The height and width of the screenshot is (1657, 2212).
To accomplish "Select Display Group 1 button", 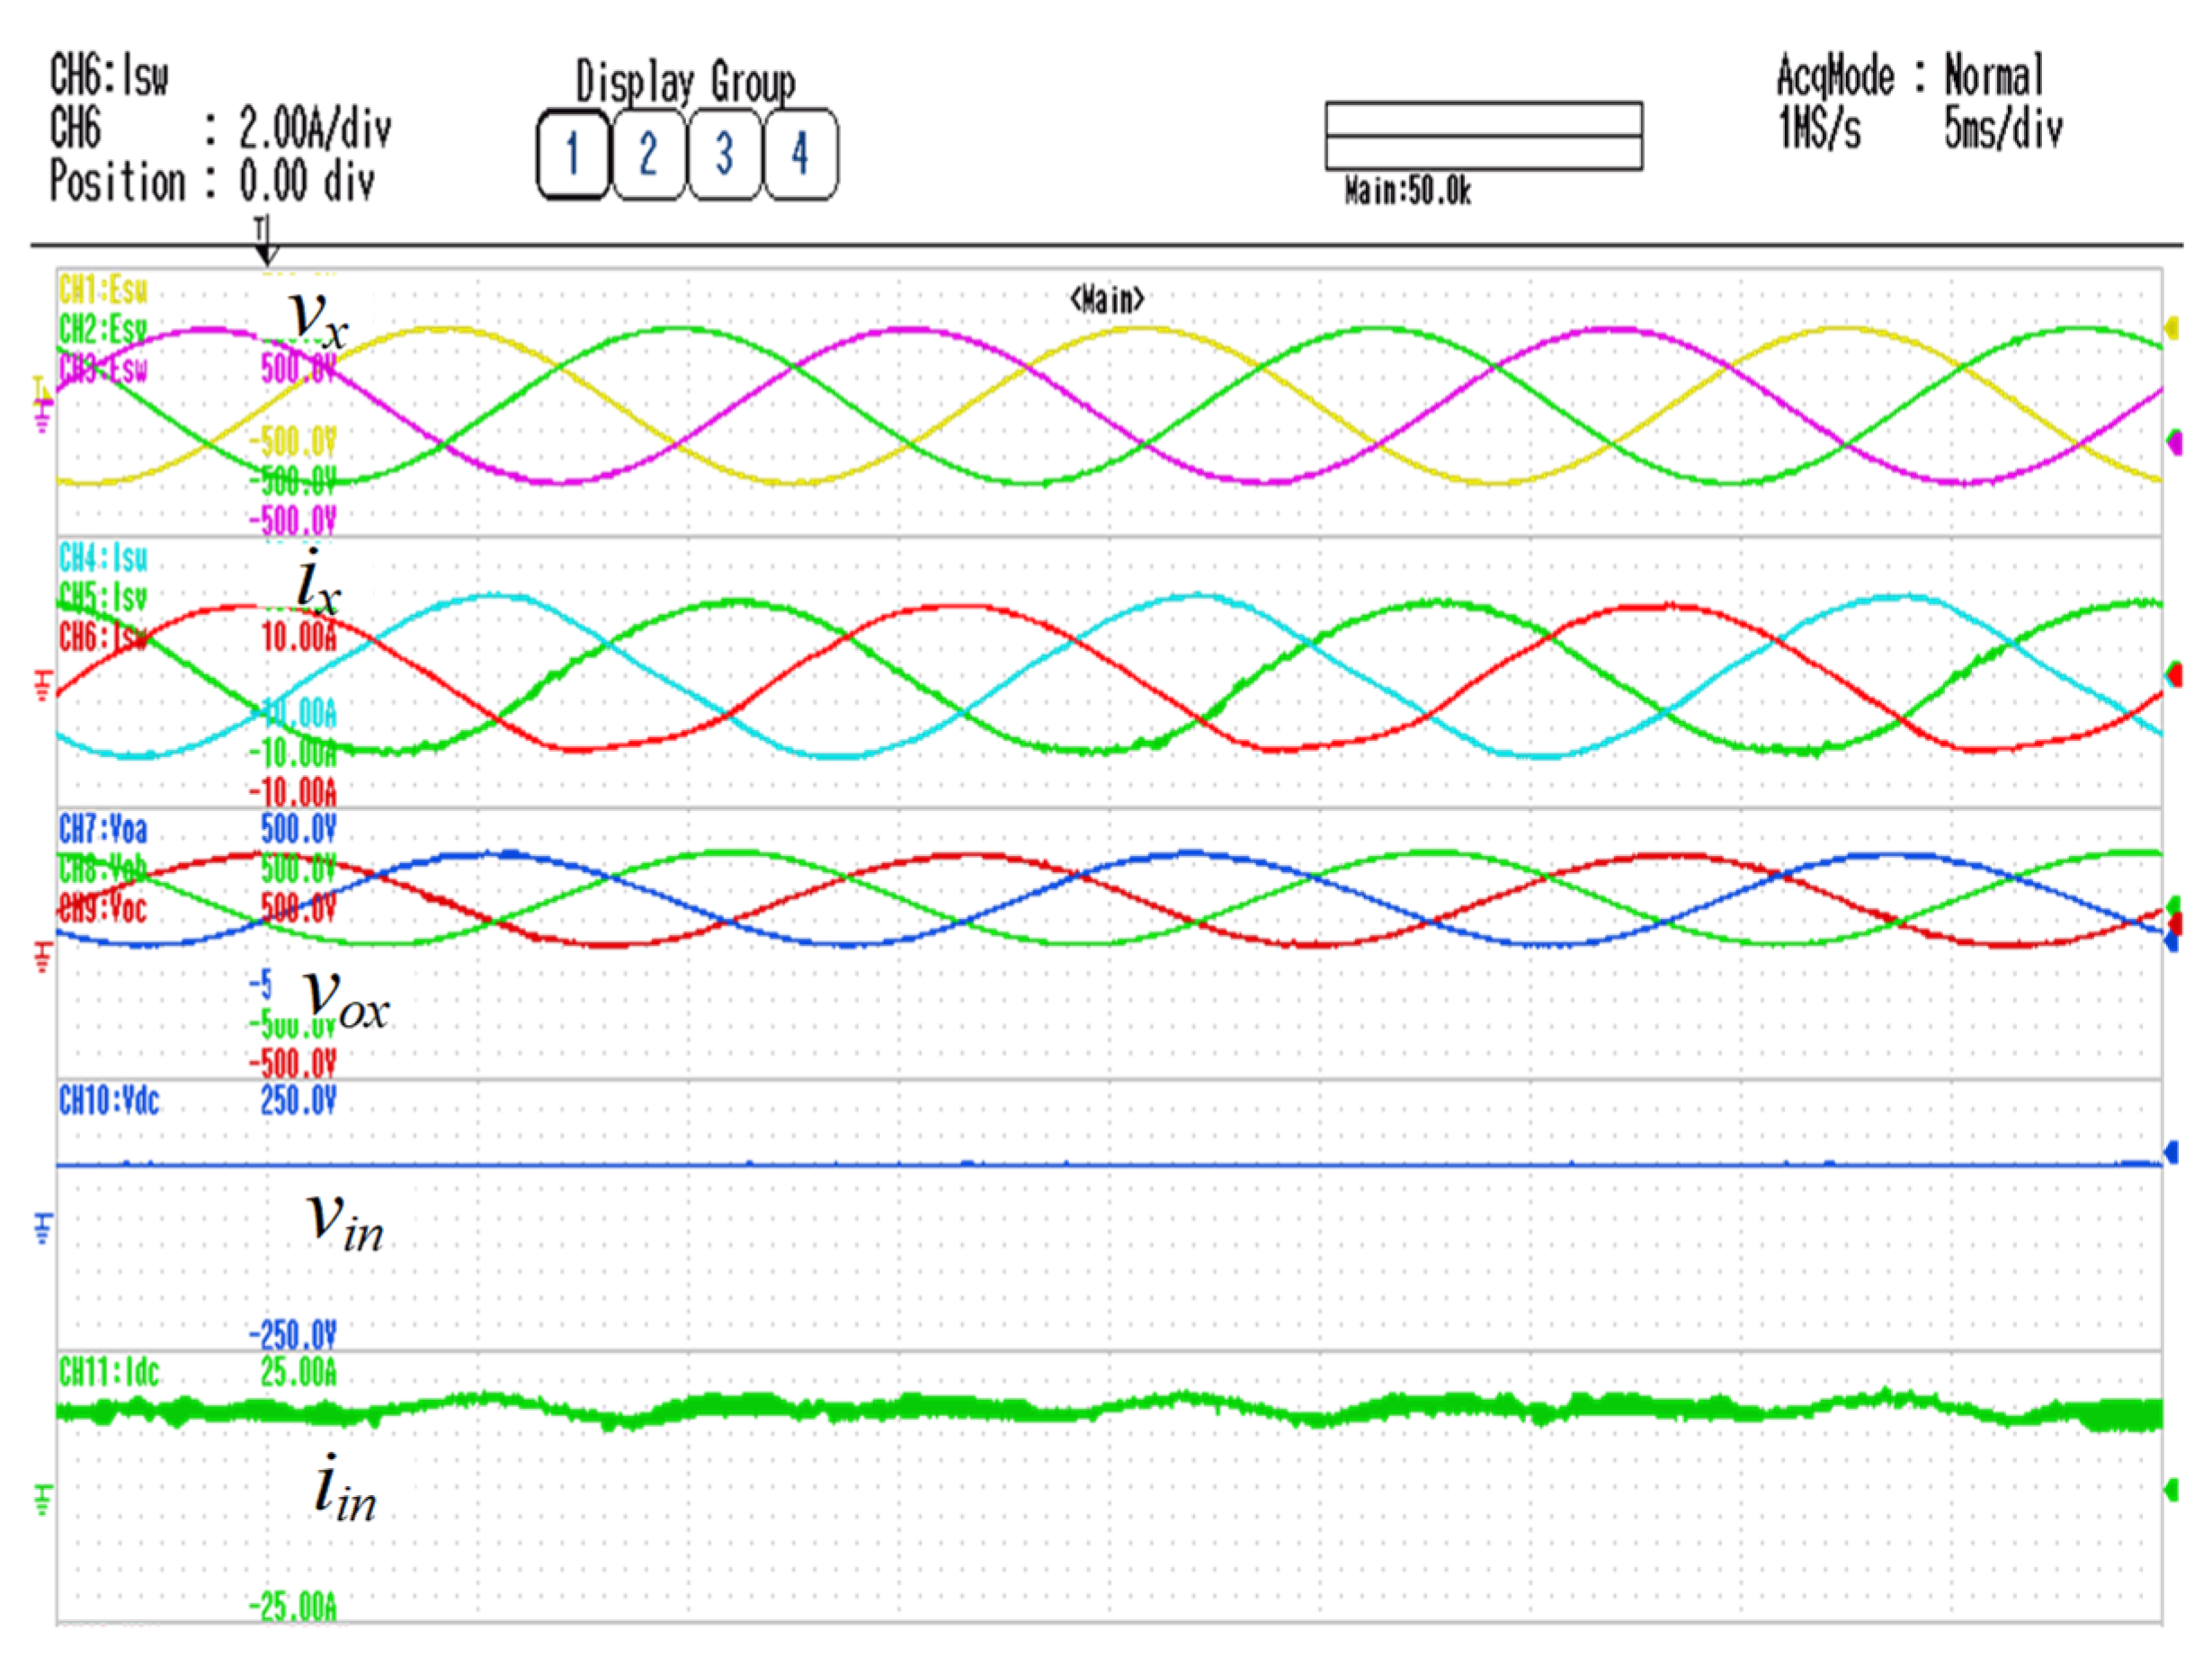I will [573, 155].
